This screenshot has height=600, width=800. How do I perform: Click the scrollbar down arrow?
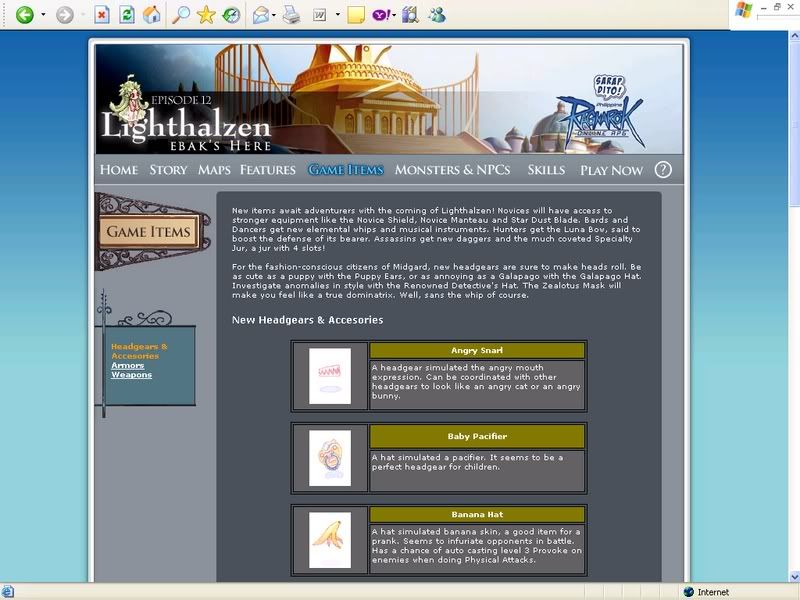pos(794,577)
